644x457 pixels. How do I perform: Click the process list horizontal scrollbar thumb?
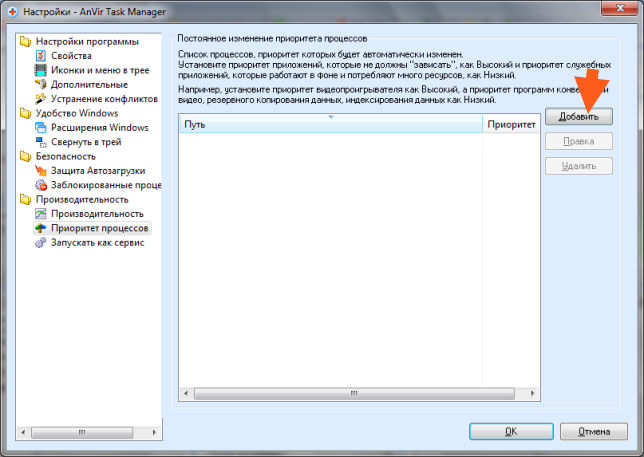[x=354, y=393]
